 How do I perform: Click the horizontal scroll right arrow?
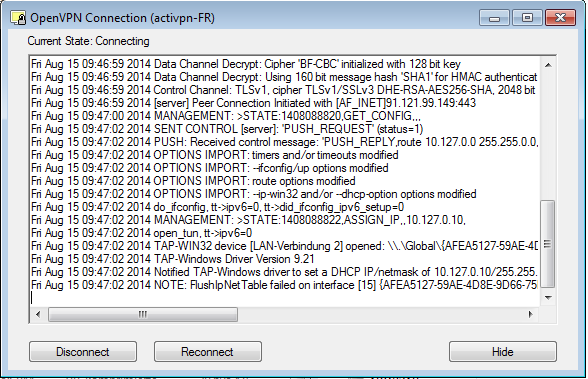(530, 314)
